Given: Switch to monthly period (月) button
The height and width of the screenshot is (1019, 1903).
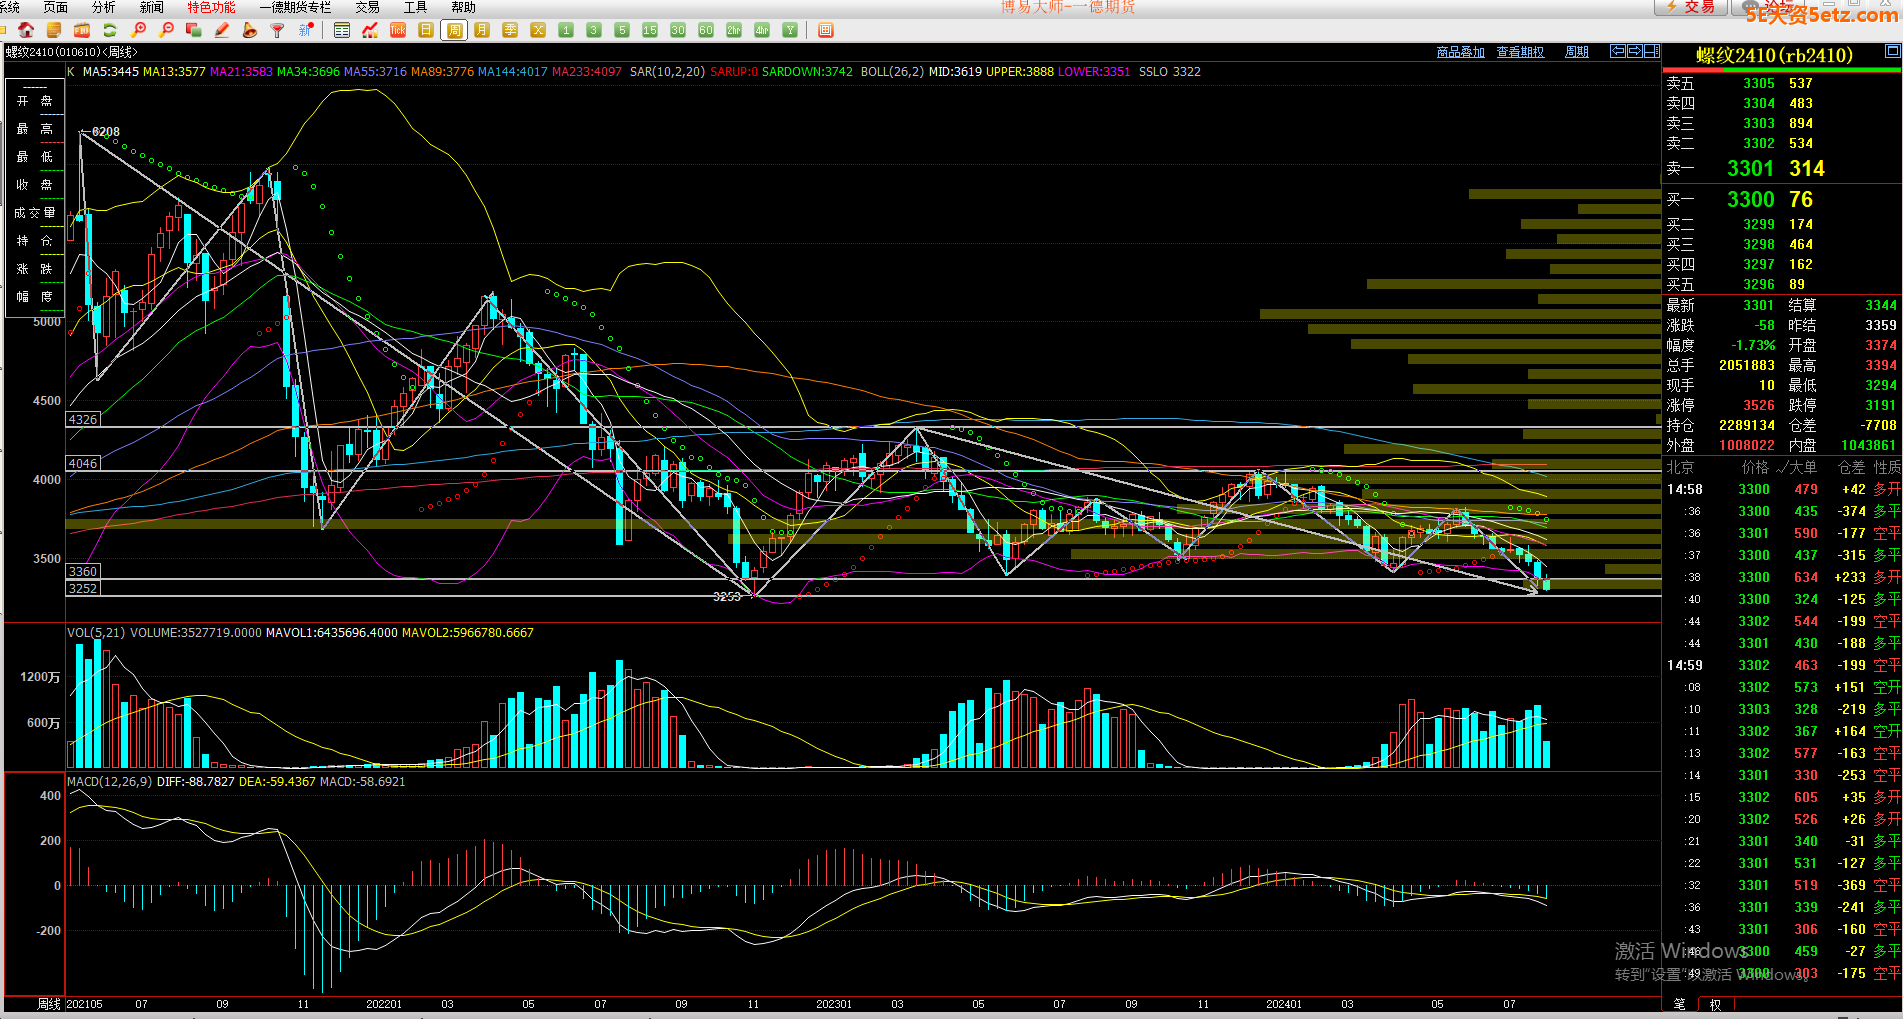Looking at the screenshot, I should click(482, 30).
